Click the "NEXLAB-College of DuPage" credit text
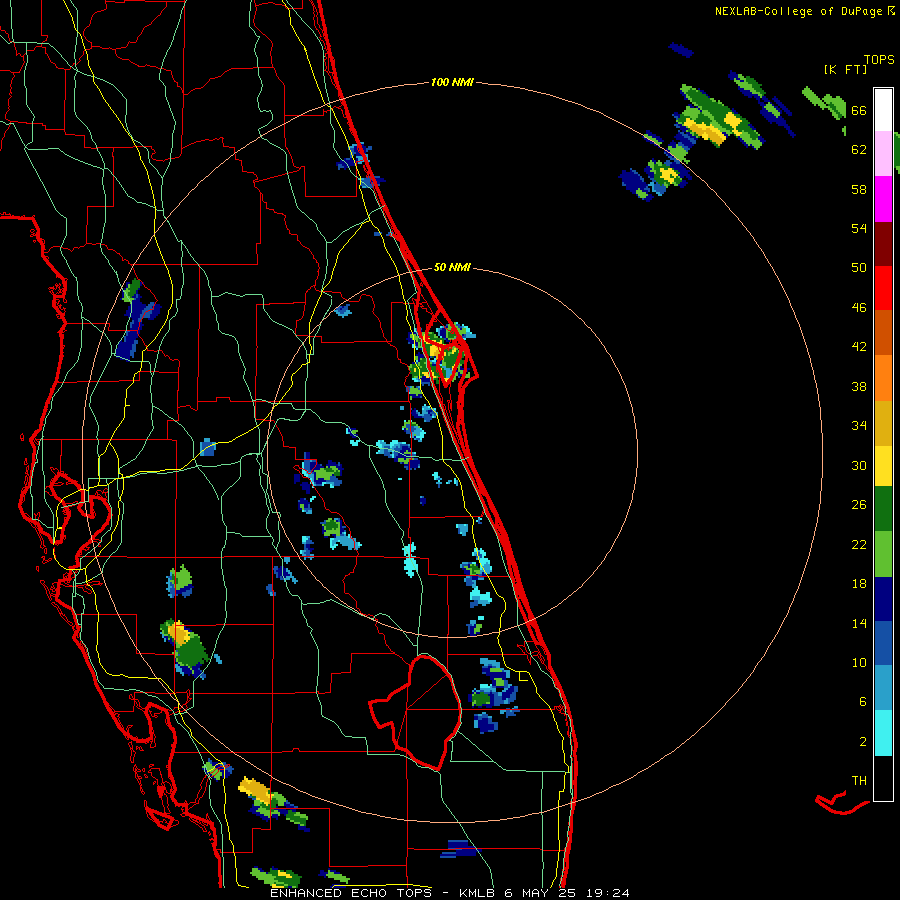The height and width of the screenshot is (900, 900). point(799,11)
